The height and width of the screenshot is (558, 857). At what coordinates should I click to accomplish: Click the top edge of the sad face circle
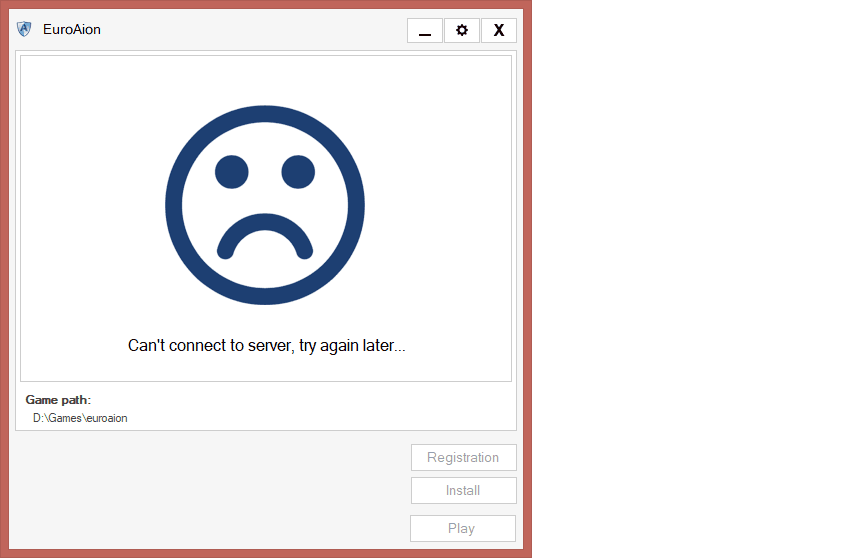point(265,113)
